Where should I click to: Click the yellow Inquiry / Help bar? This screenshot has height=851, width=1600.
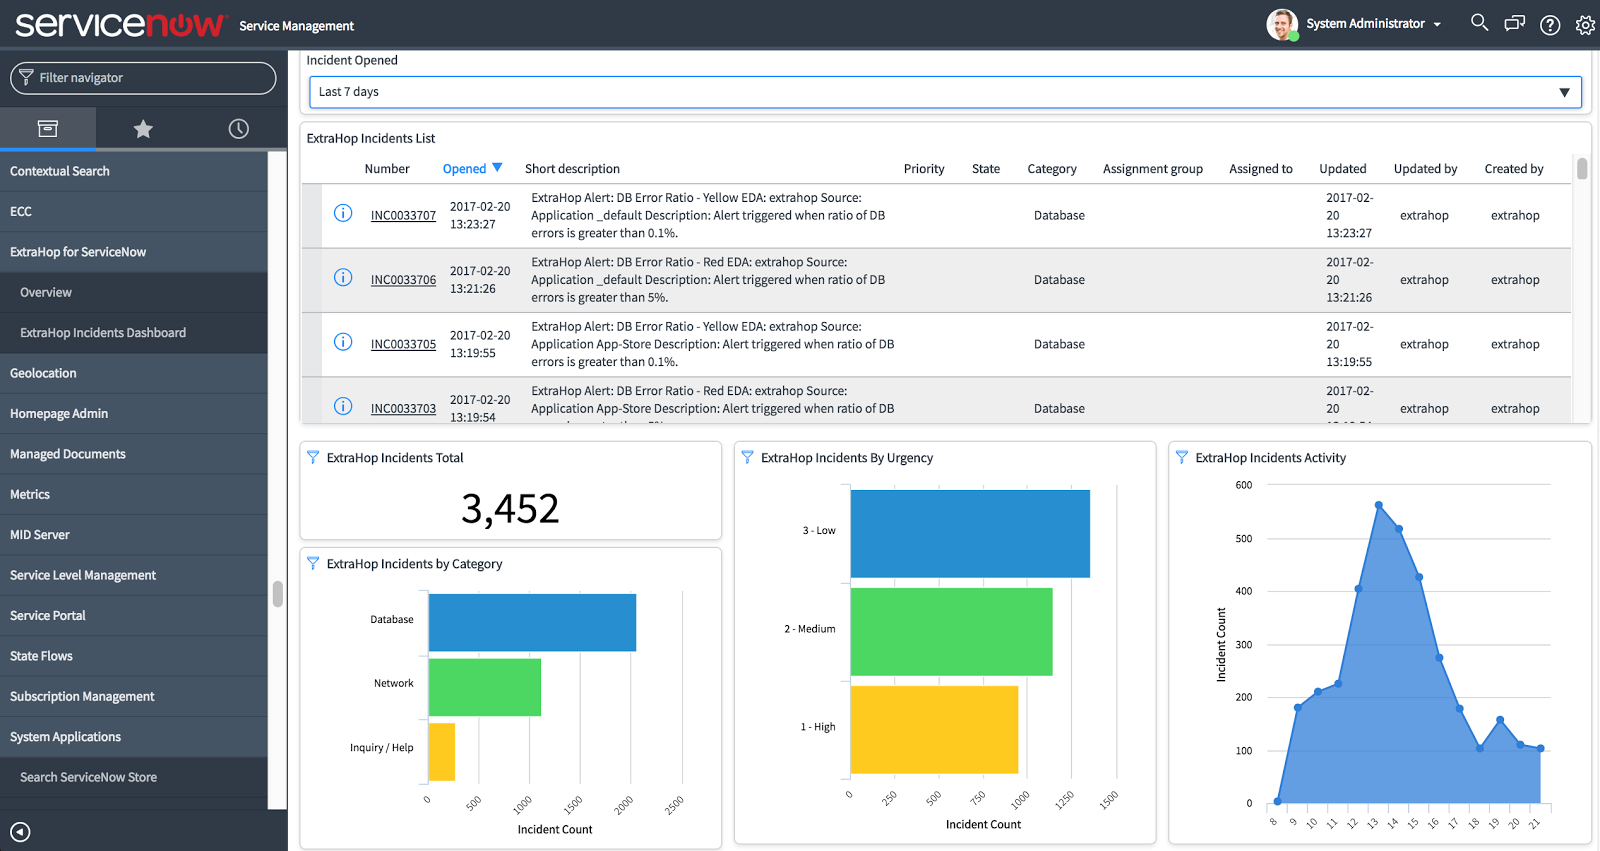coord(442,751)
